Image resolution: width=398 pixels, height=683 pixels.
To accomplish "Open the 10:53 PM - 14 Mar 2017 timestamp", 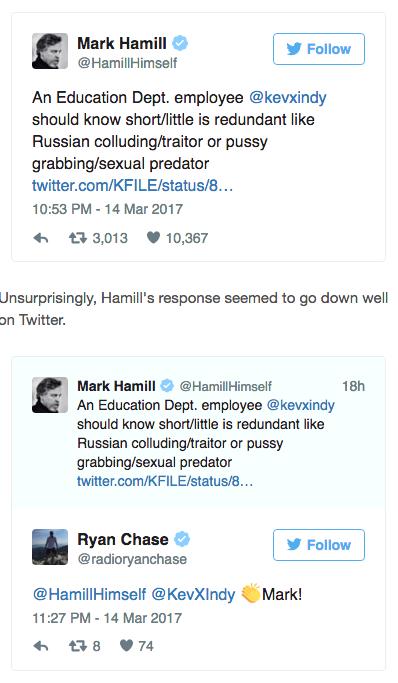I will [x=107, y=209].
